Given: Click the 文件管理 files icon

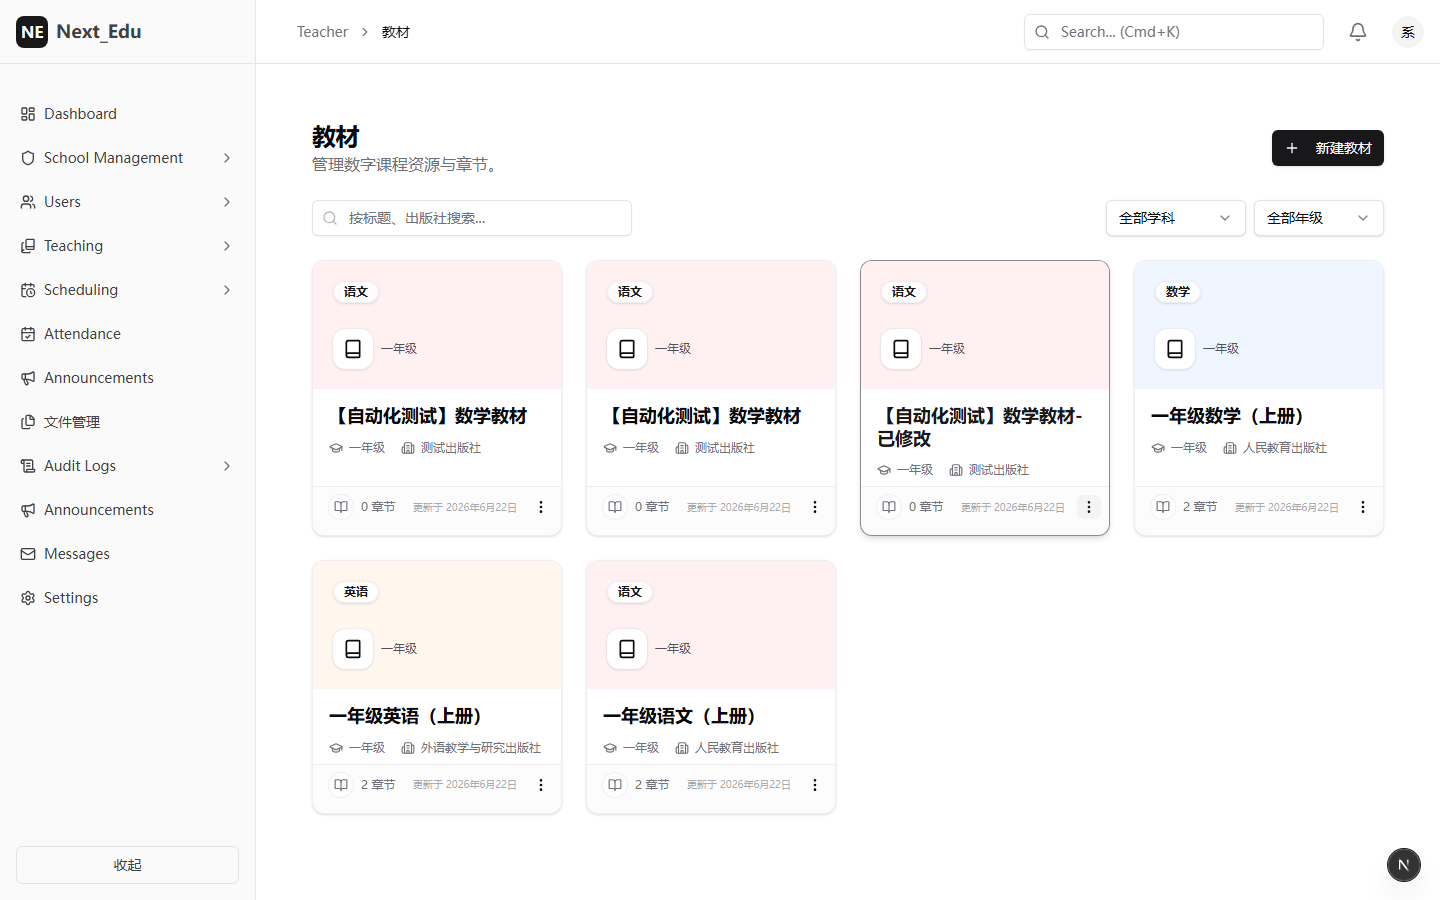Looking at the screenshot, I should pos(28,422).
